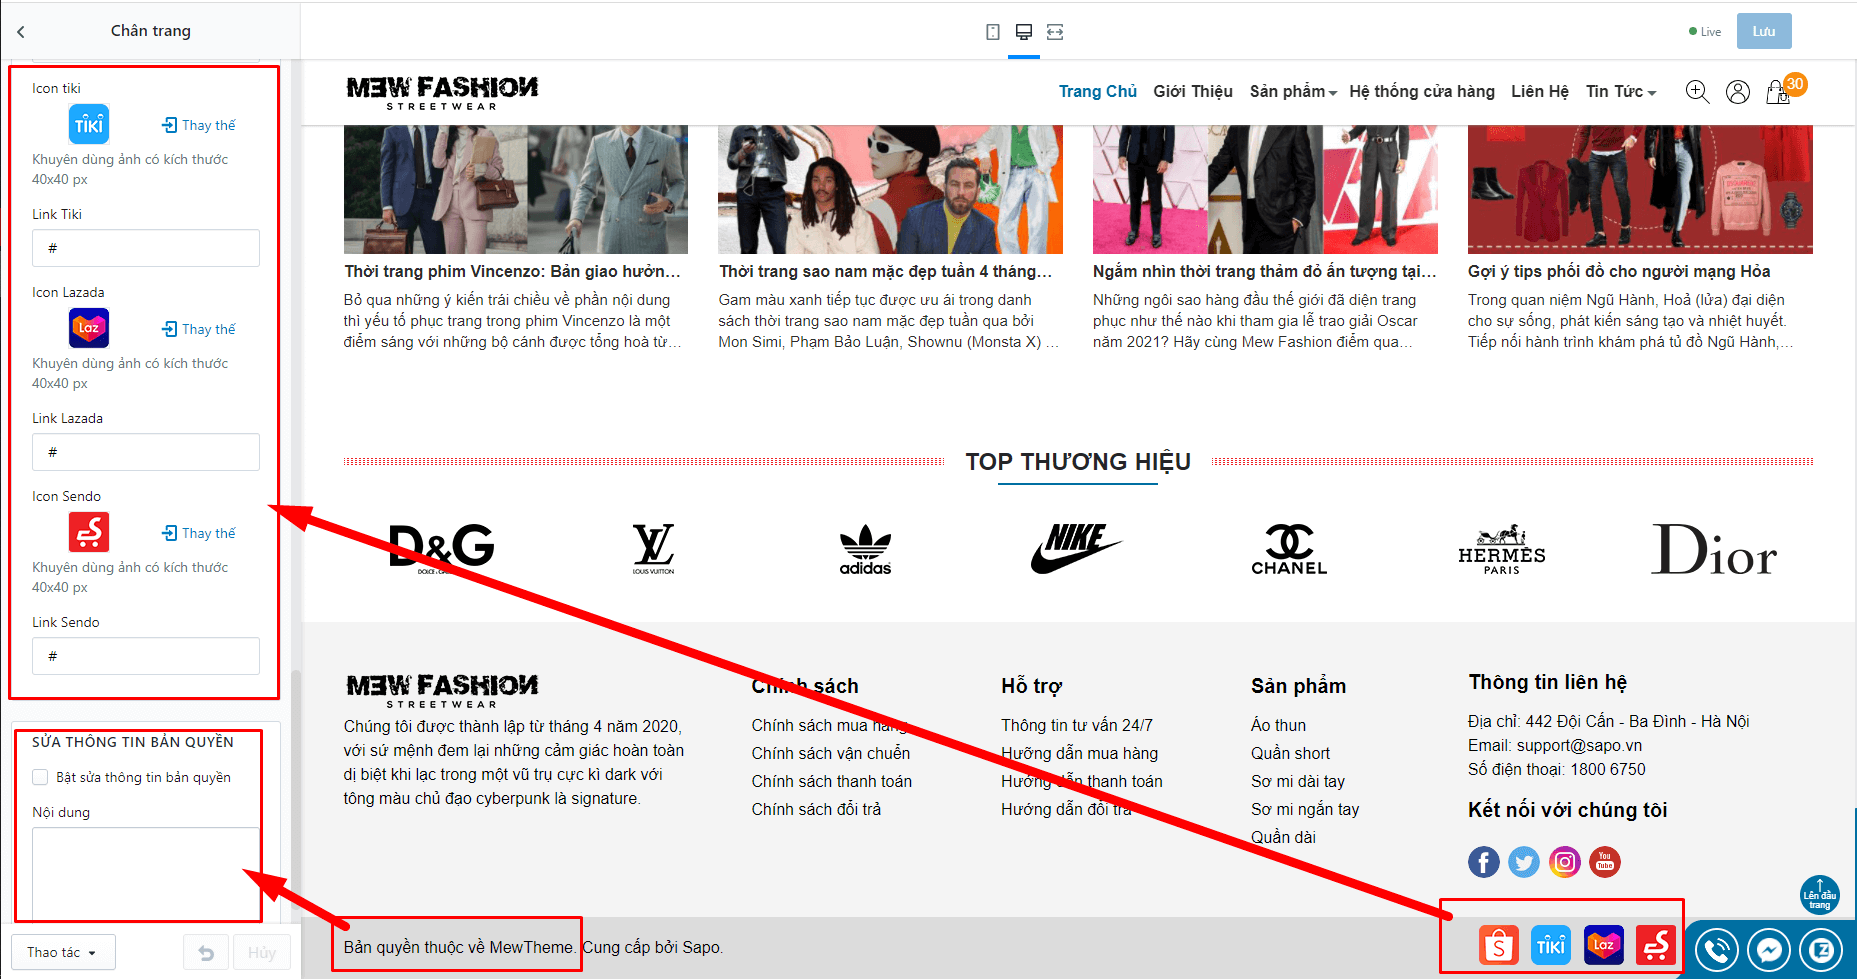Open Chính sách đổi trả footer link

(x=816, y=809)
